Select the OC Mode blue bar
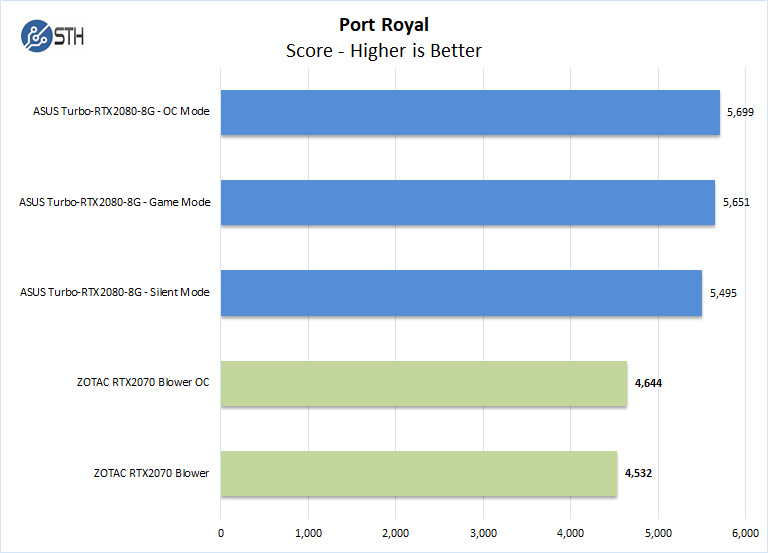 (x=470, y=113)
